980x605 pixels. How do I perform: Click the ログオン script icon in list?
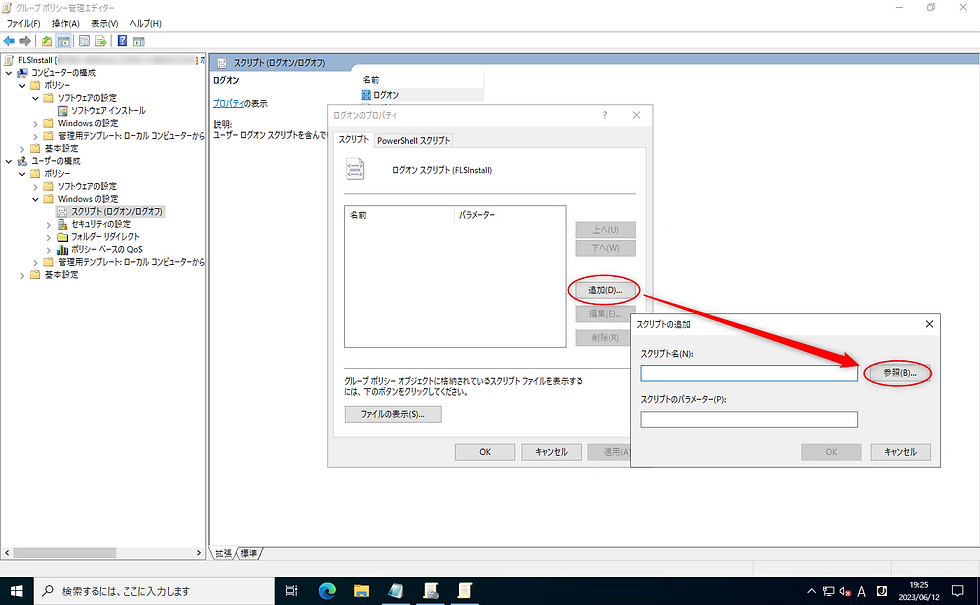366,95
